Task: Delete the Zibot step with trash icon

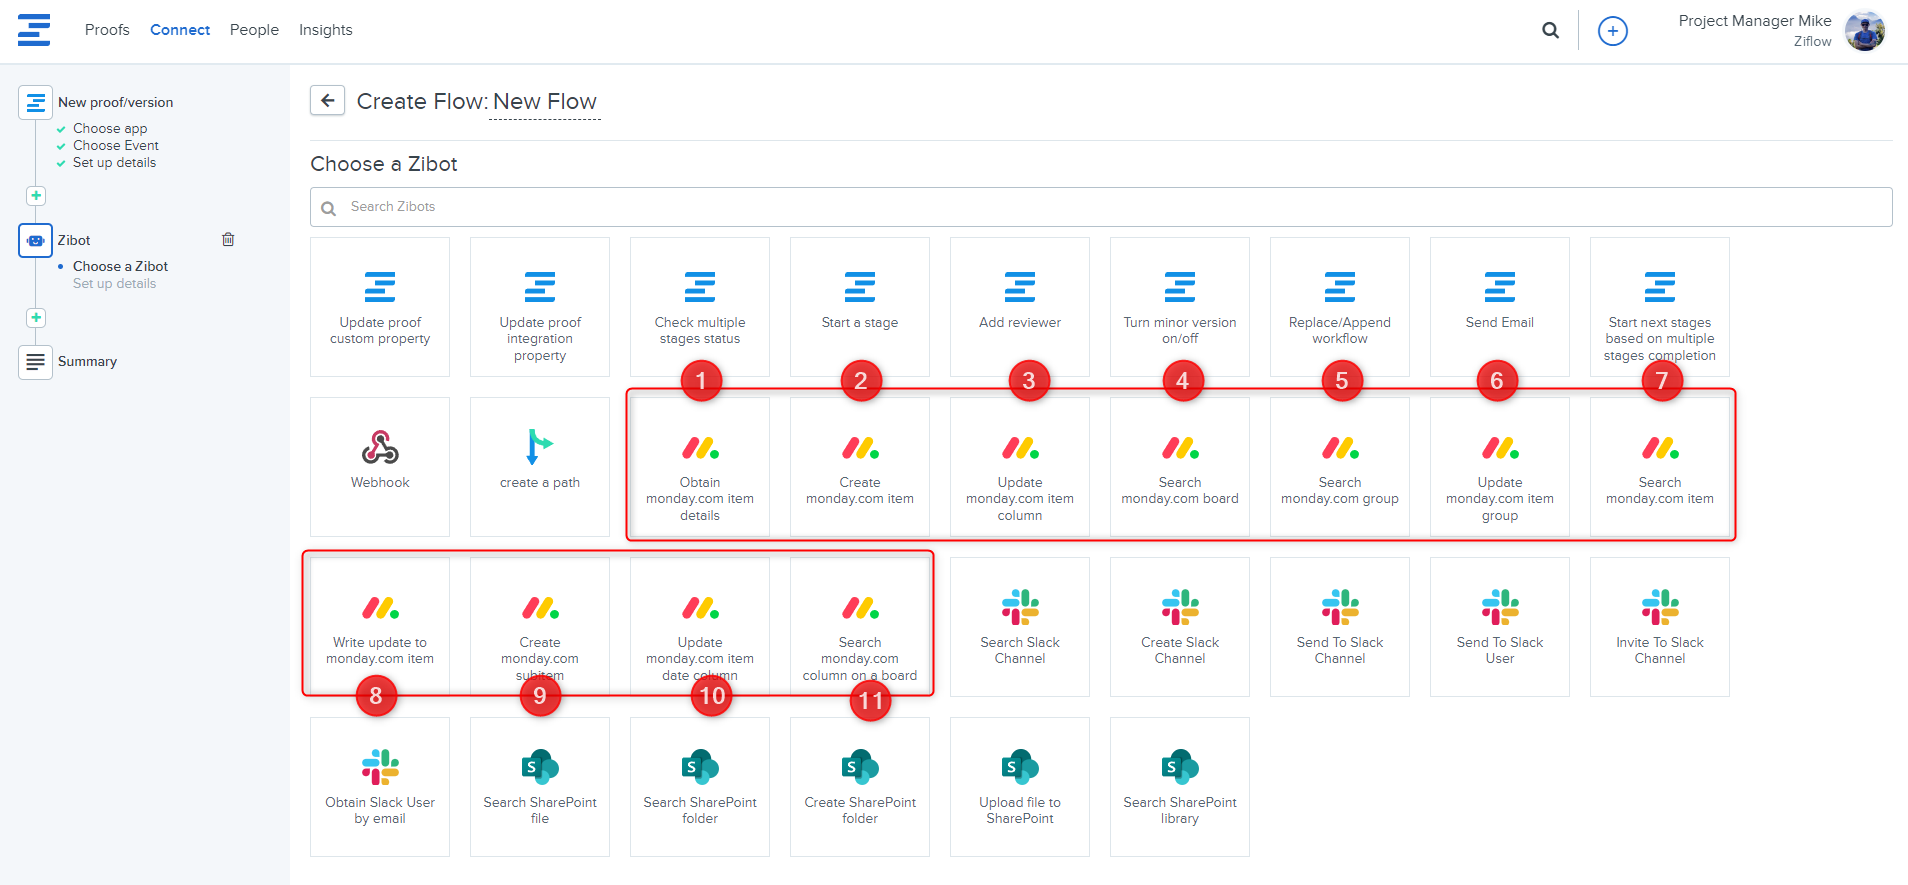Action: click(x=228, y=239)
